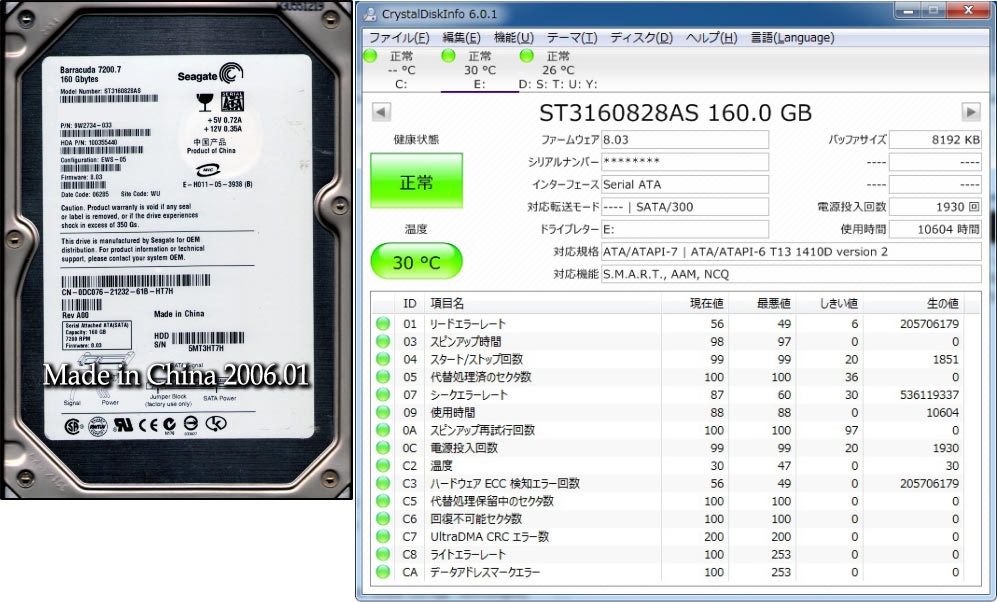Open the ディスク(D) menu
Viewport: 997px width, 602px height.
[x=642, y=38]
